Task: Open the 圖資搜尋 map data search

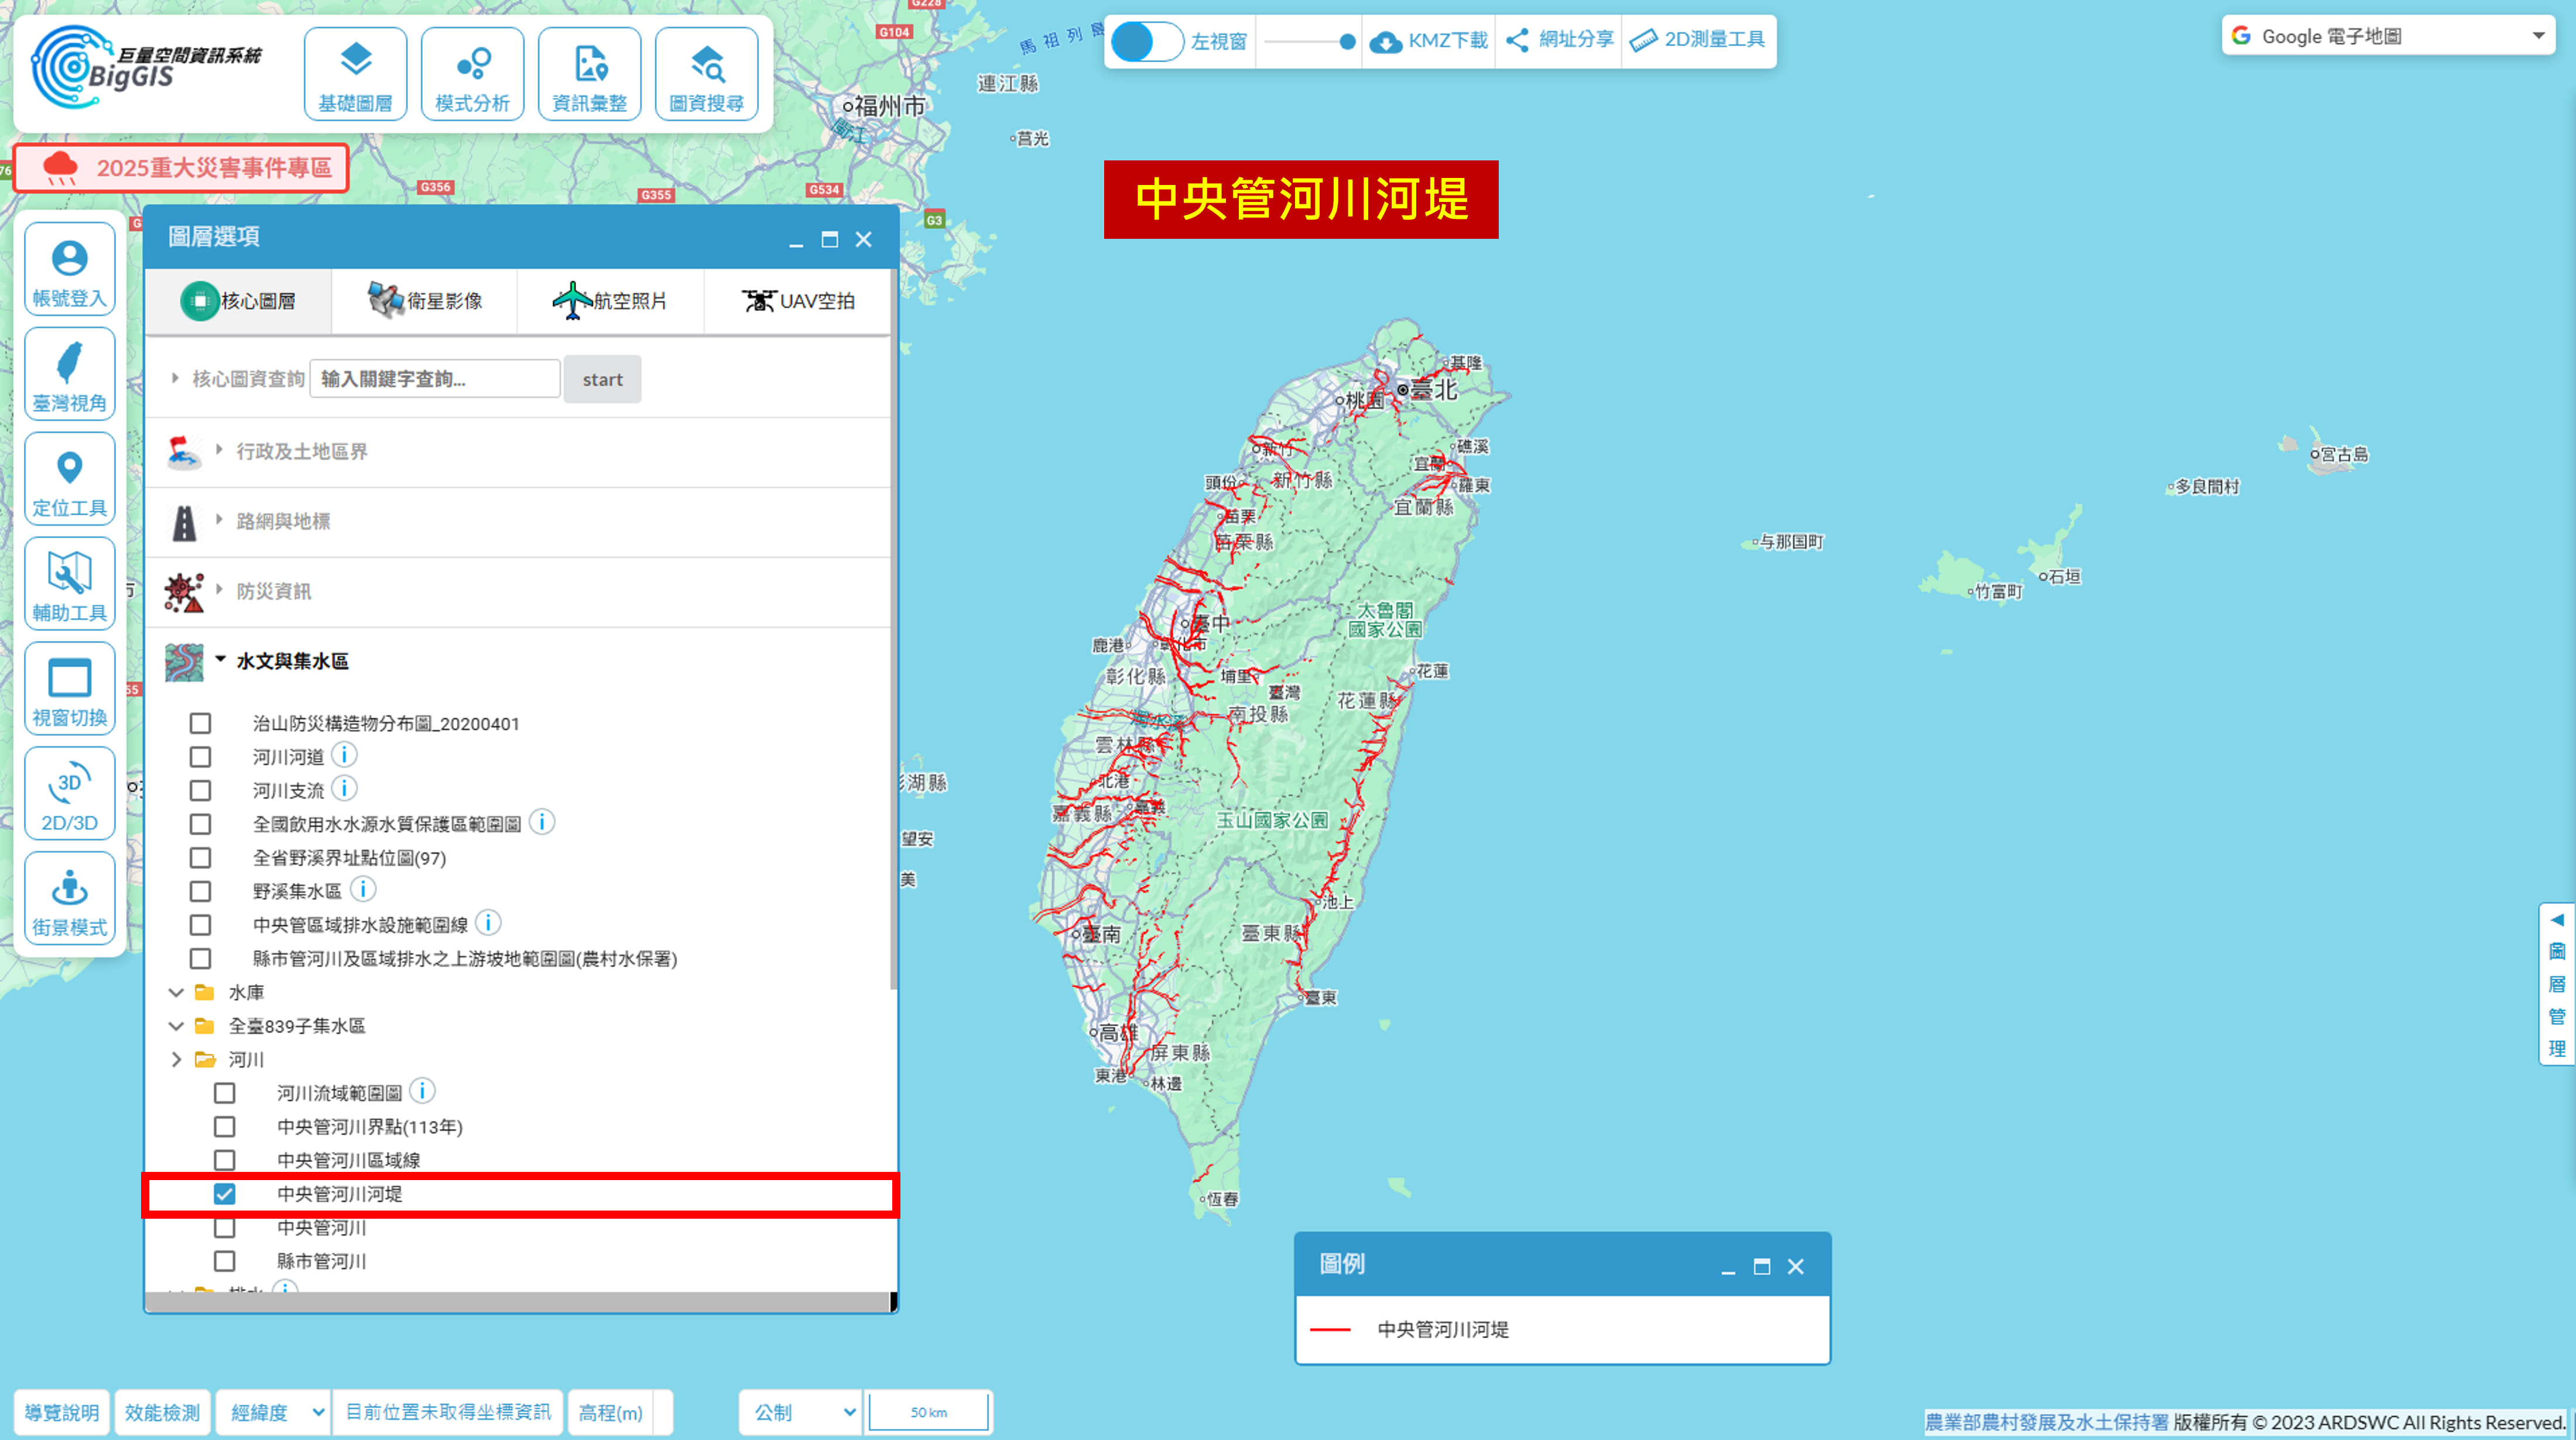Action: click(x=706, y=74)
